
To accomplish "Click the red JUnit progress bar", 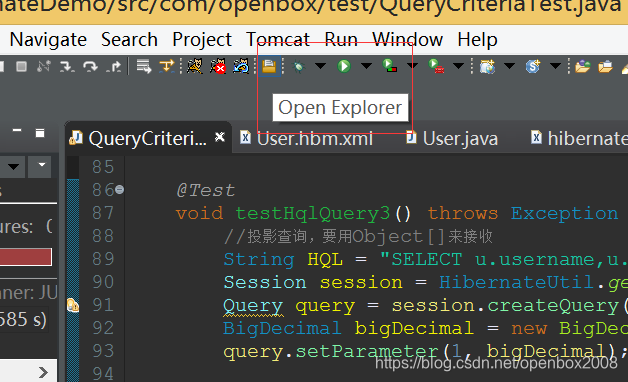I will [26, 257].
